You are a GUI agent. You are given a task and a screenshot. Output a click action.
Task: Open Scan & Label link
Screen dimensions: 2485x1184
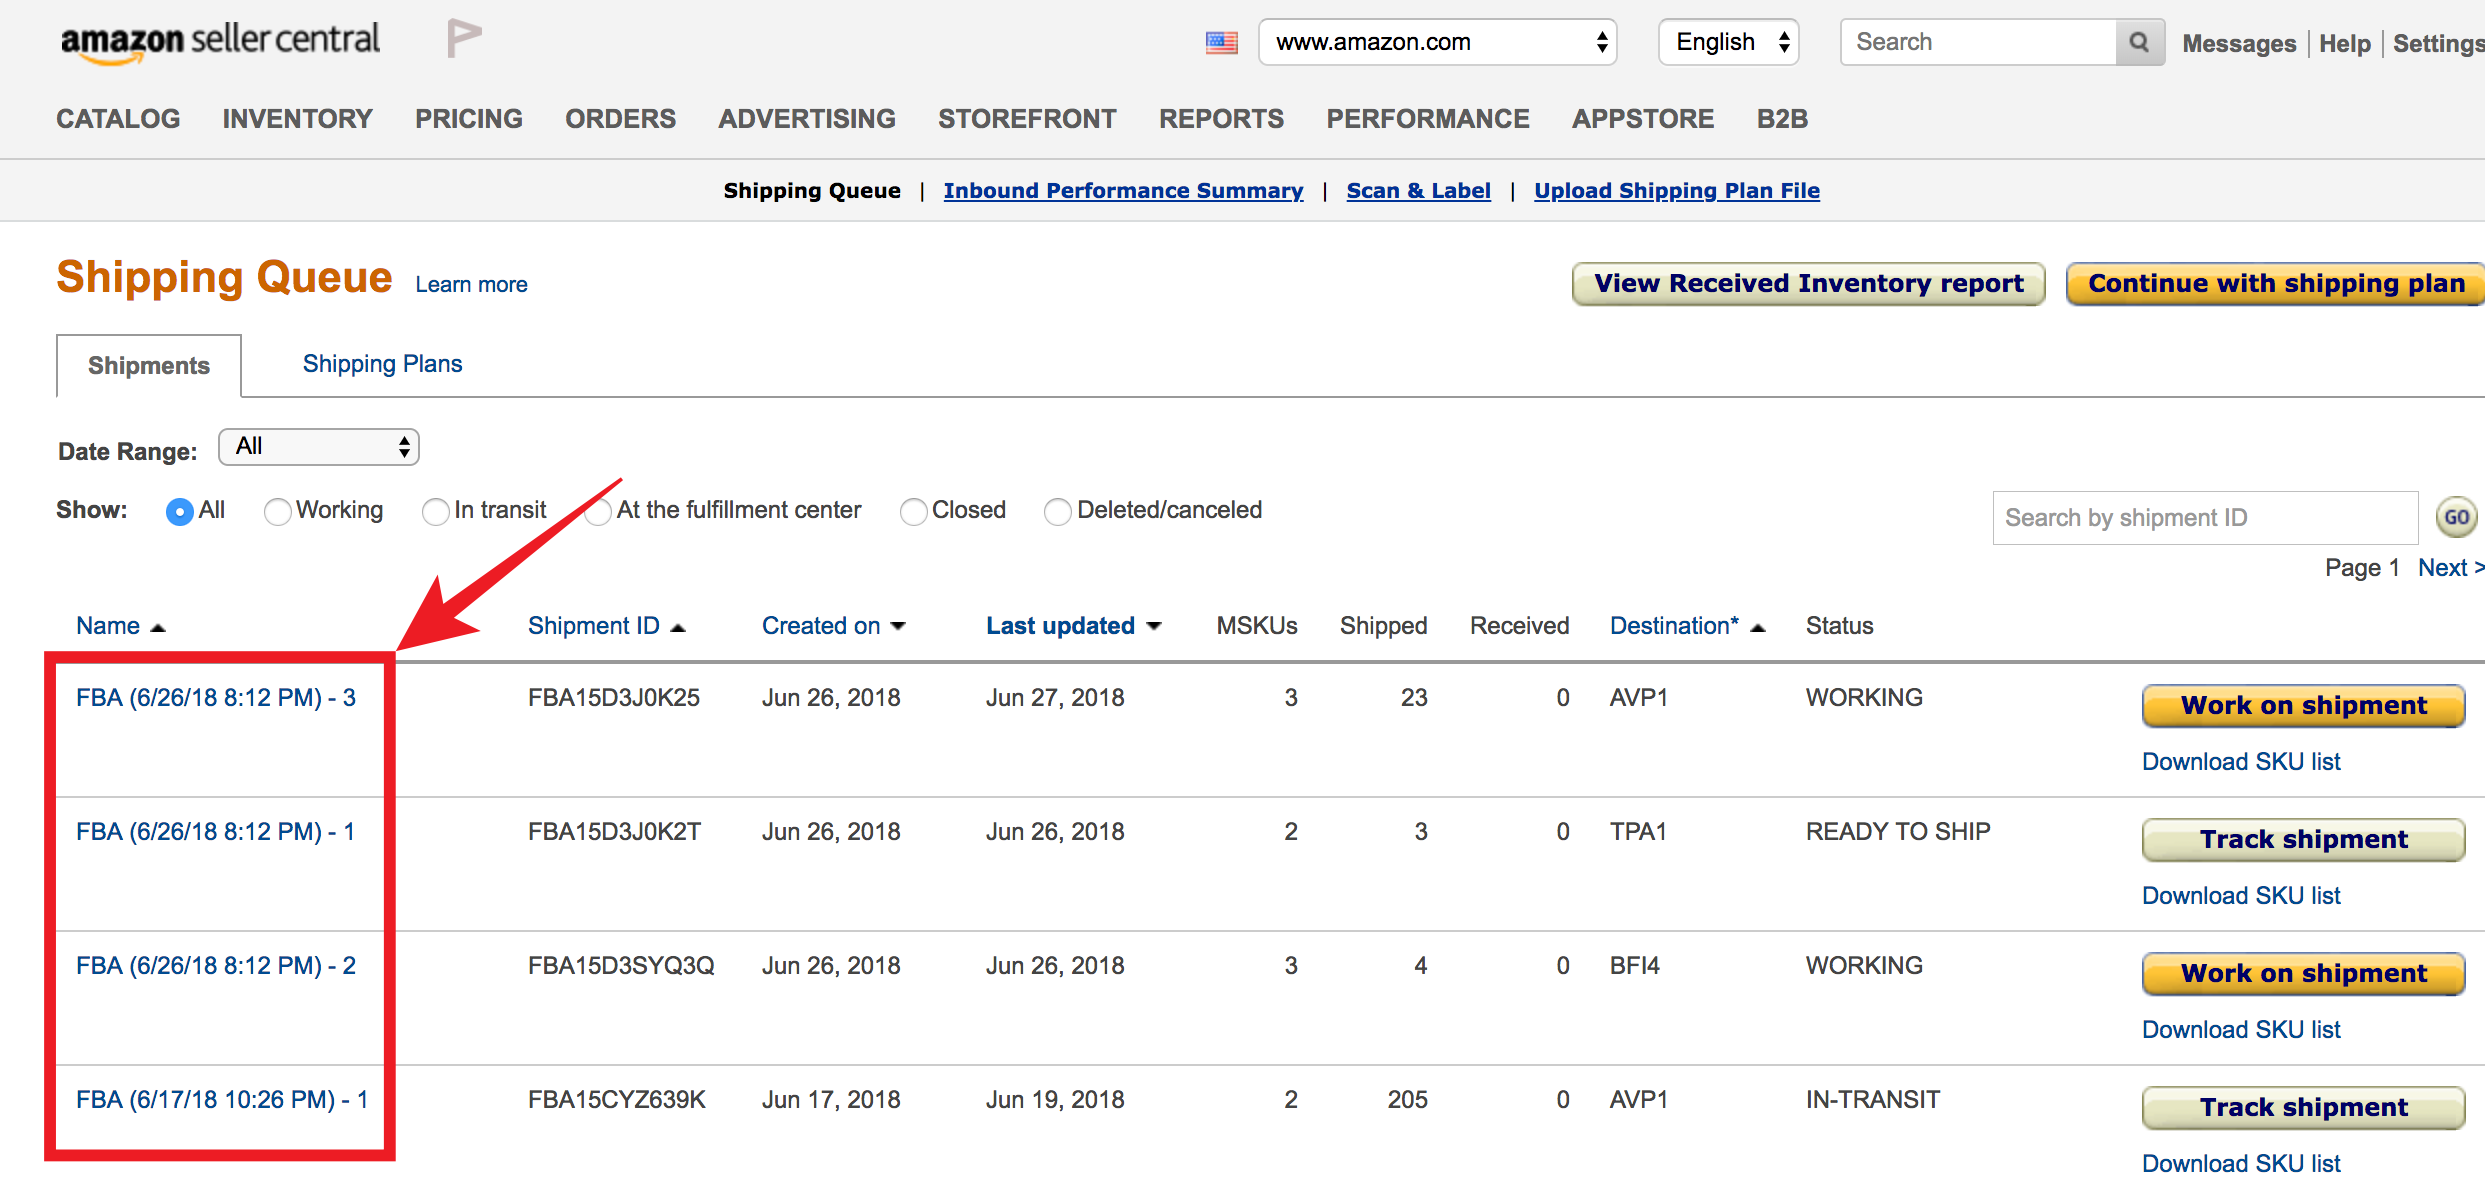coord(1418,191)
